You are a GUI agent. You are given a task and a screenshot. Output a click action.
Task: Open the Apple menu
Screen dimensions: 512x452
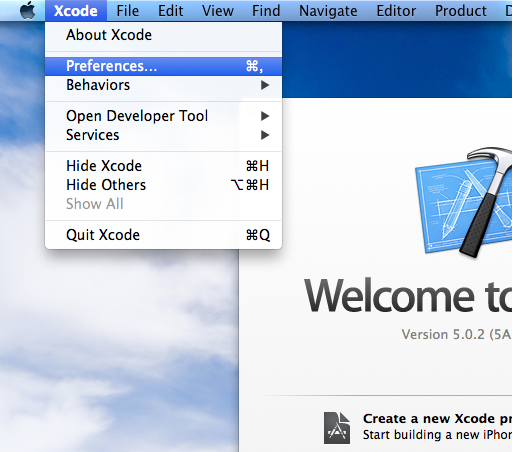point(28,10)
